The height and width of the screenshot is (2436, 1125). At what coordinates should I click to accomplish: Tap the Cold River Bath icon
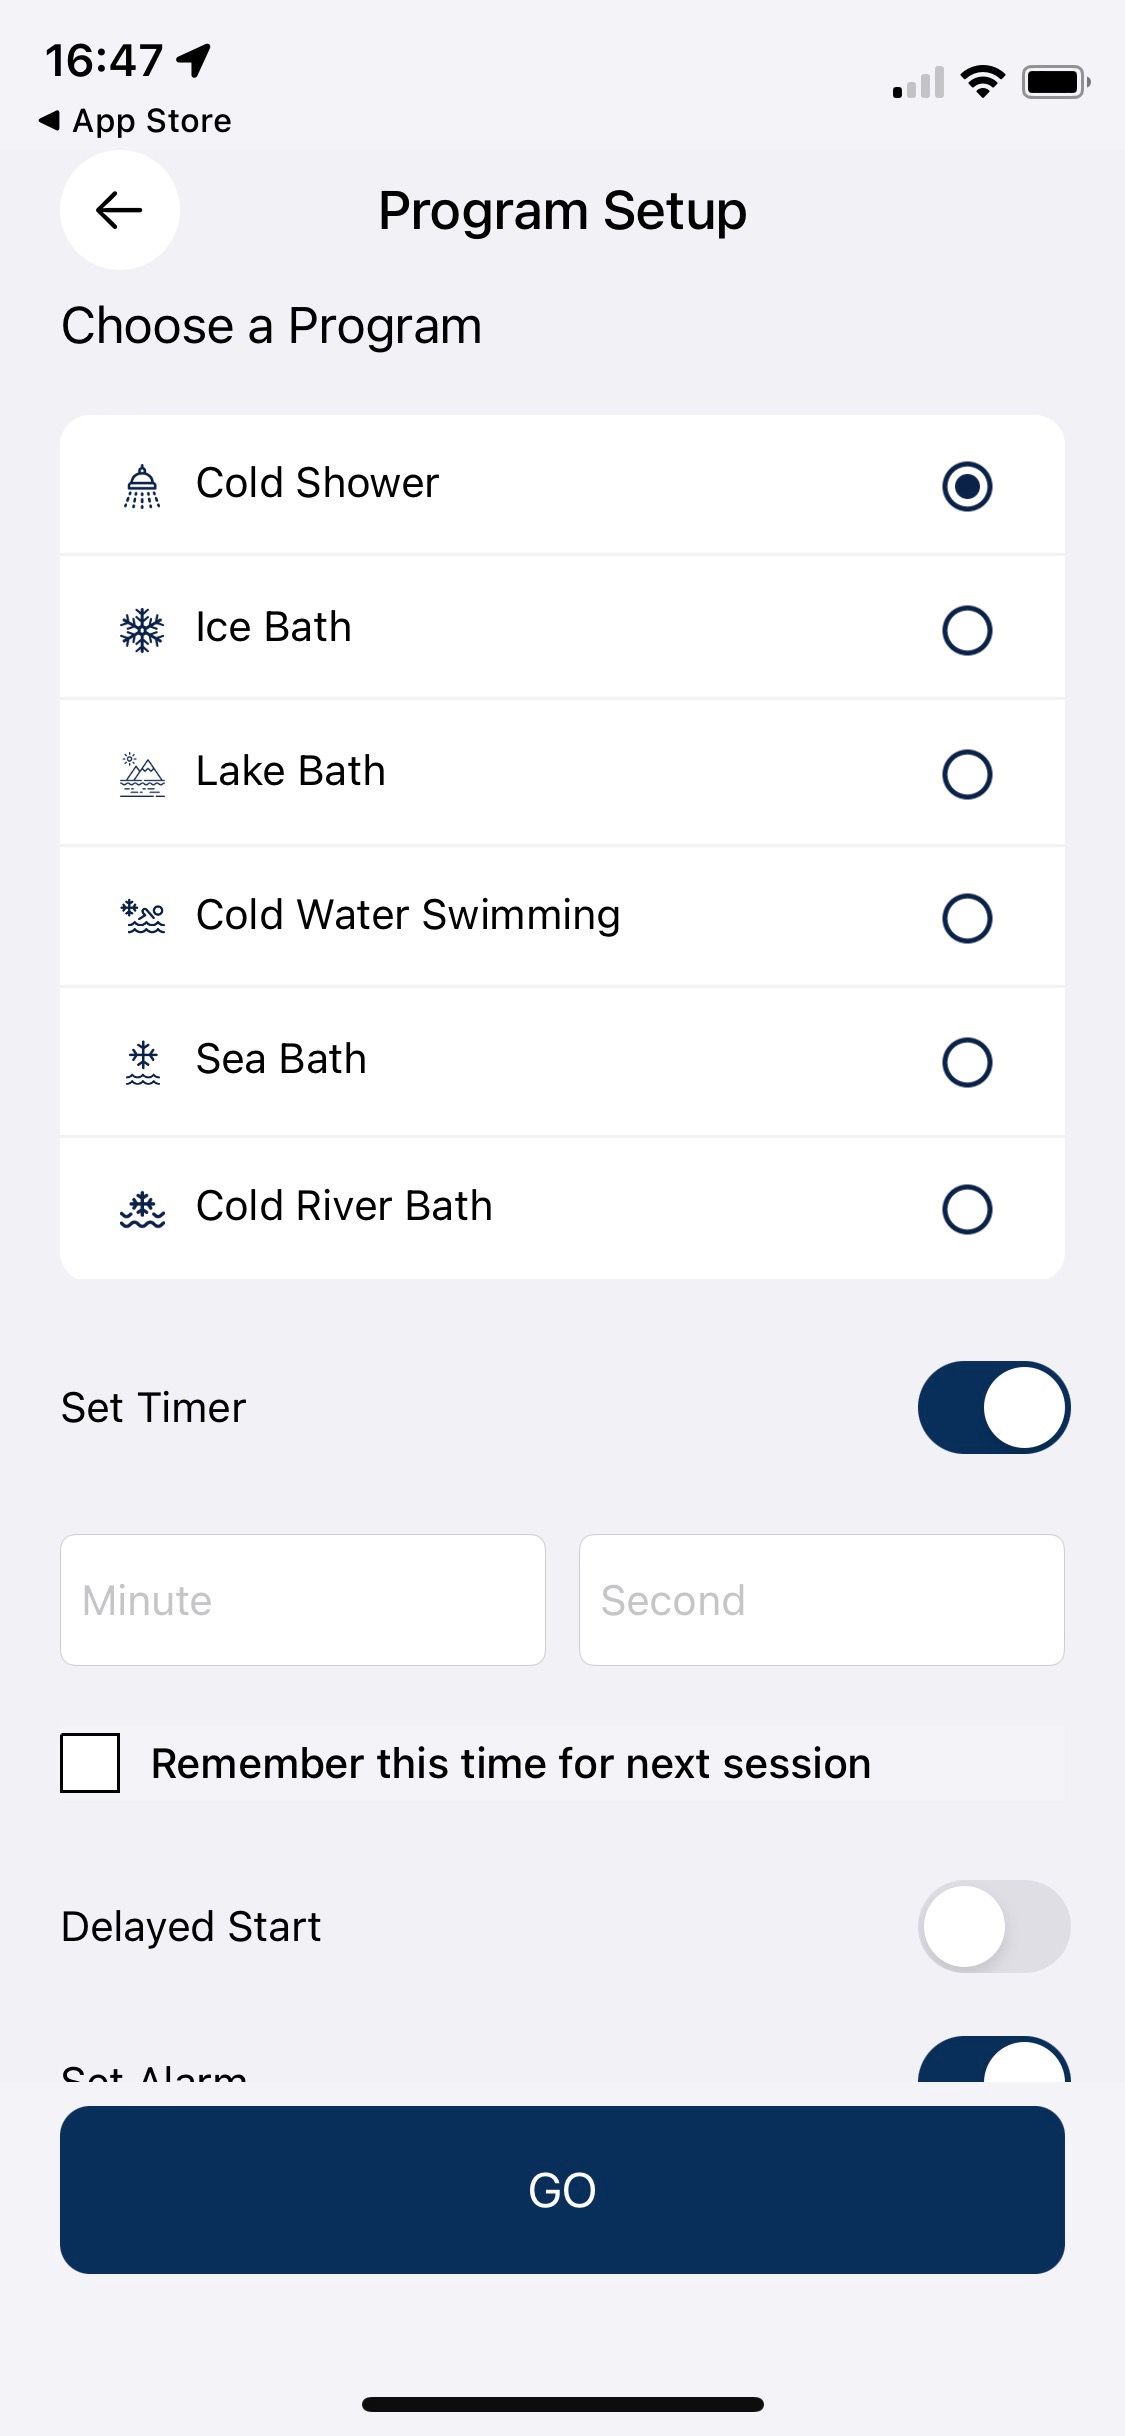[x=142, y=1208]
